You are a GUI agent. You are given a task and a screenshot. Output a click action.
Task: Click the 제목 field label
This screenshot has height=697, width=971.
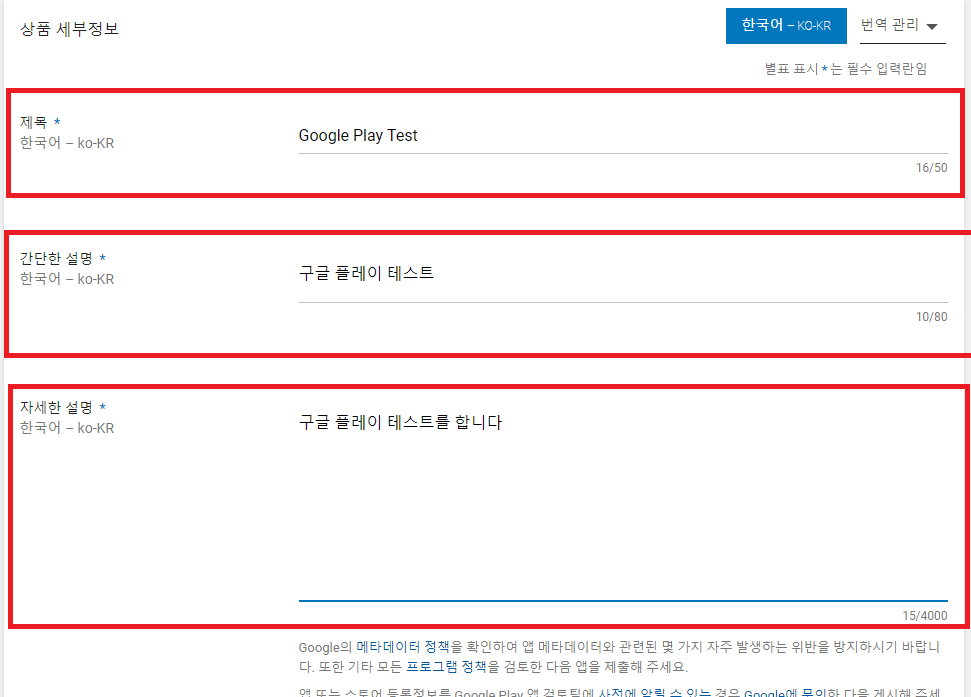coord(33,122)
